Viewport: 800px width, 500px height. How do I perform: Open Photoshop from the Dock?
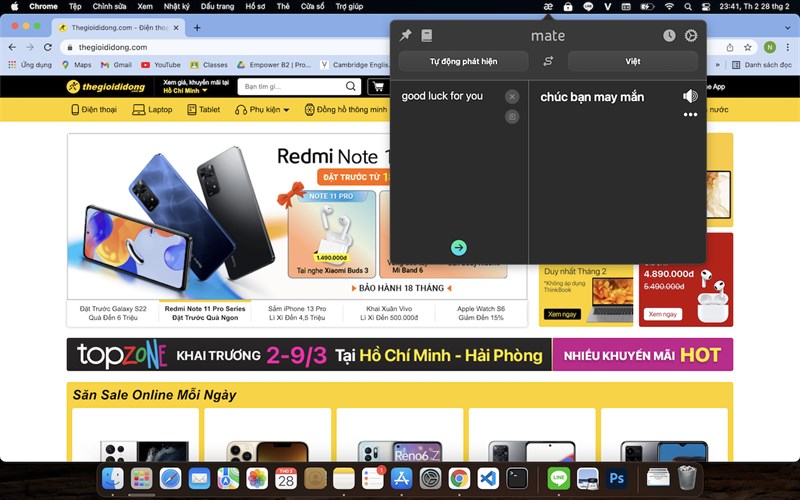[616, 479]
